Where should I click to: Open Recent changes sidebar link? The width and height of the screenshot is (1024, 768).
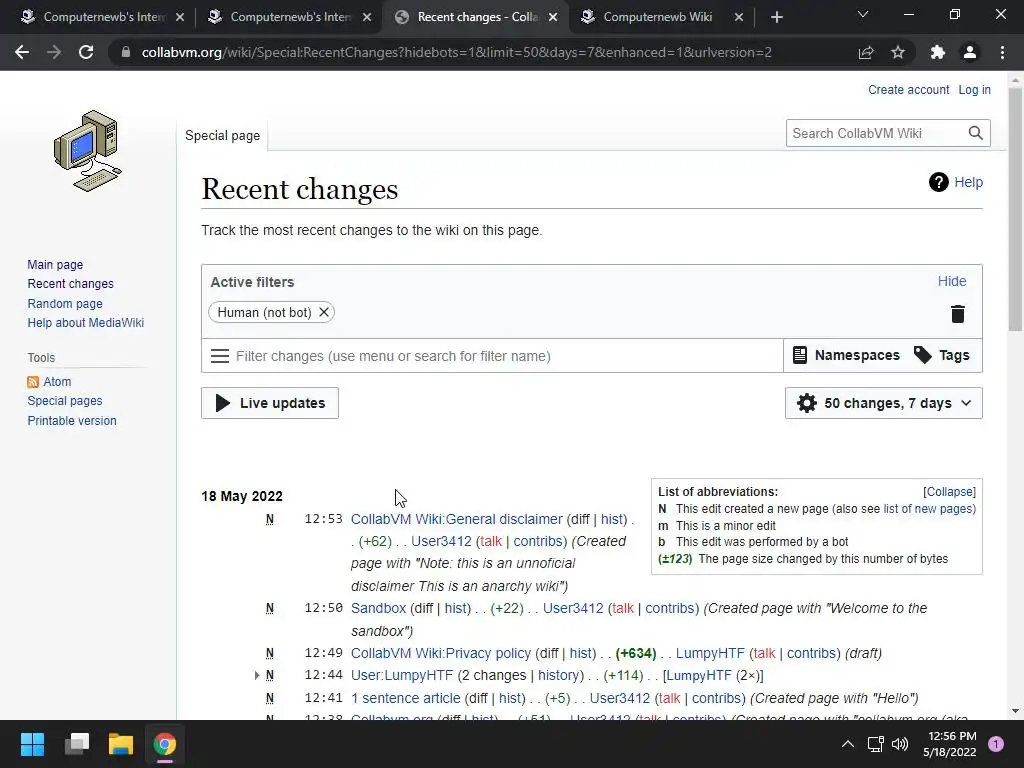(x=71, y=283)
